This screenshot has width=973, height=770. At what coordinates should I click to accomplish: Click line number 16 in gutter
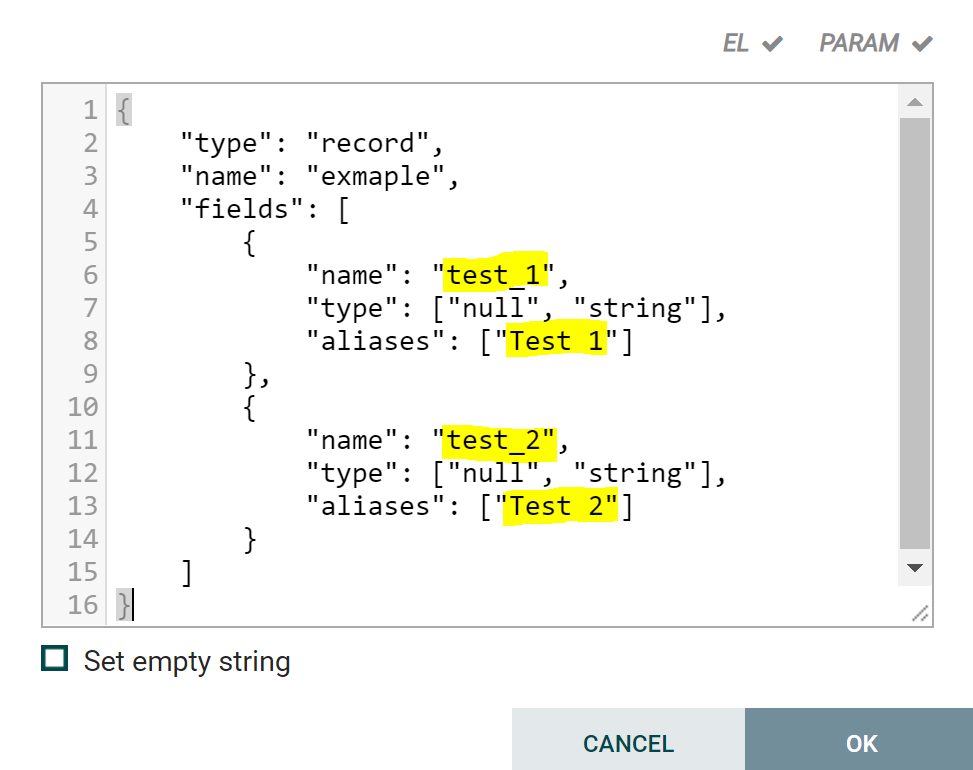click(x=83, y=604)
